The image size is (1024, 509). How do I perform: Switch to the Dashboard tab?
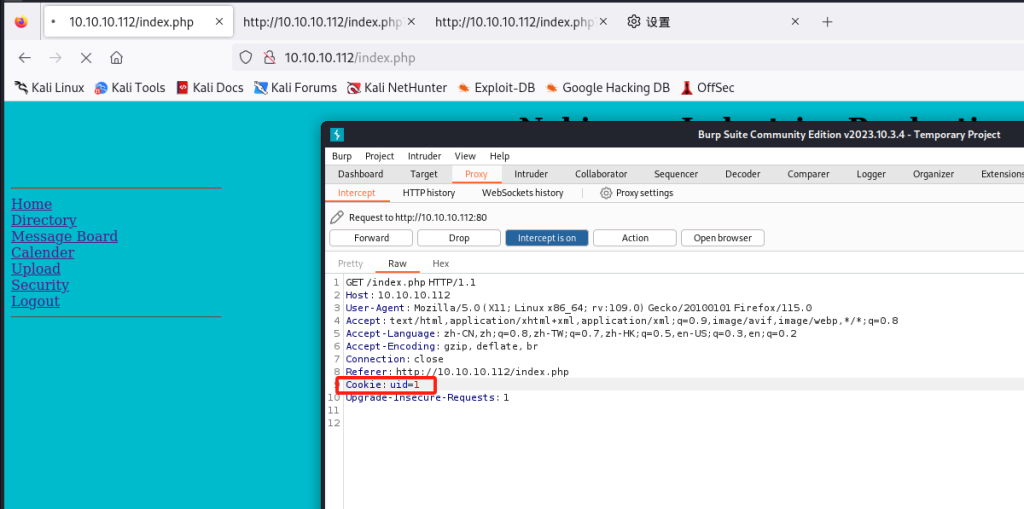pos(360,174)
